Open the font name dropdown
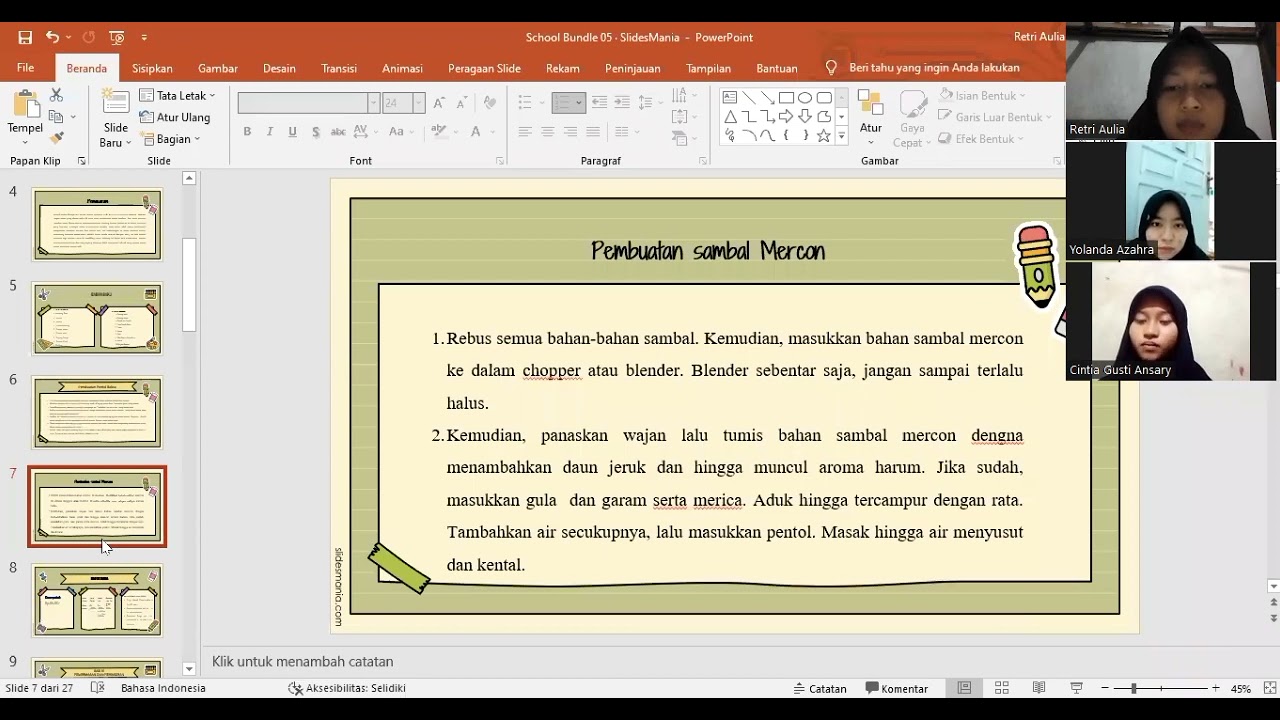 pos(373,103)
